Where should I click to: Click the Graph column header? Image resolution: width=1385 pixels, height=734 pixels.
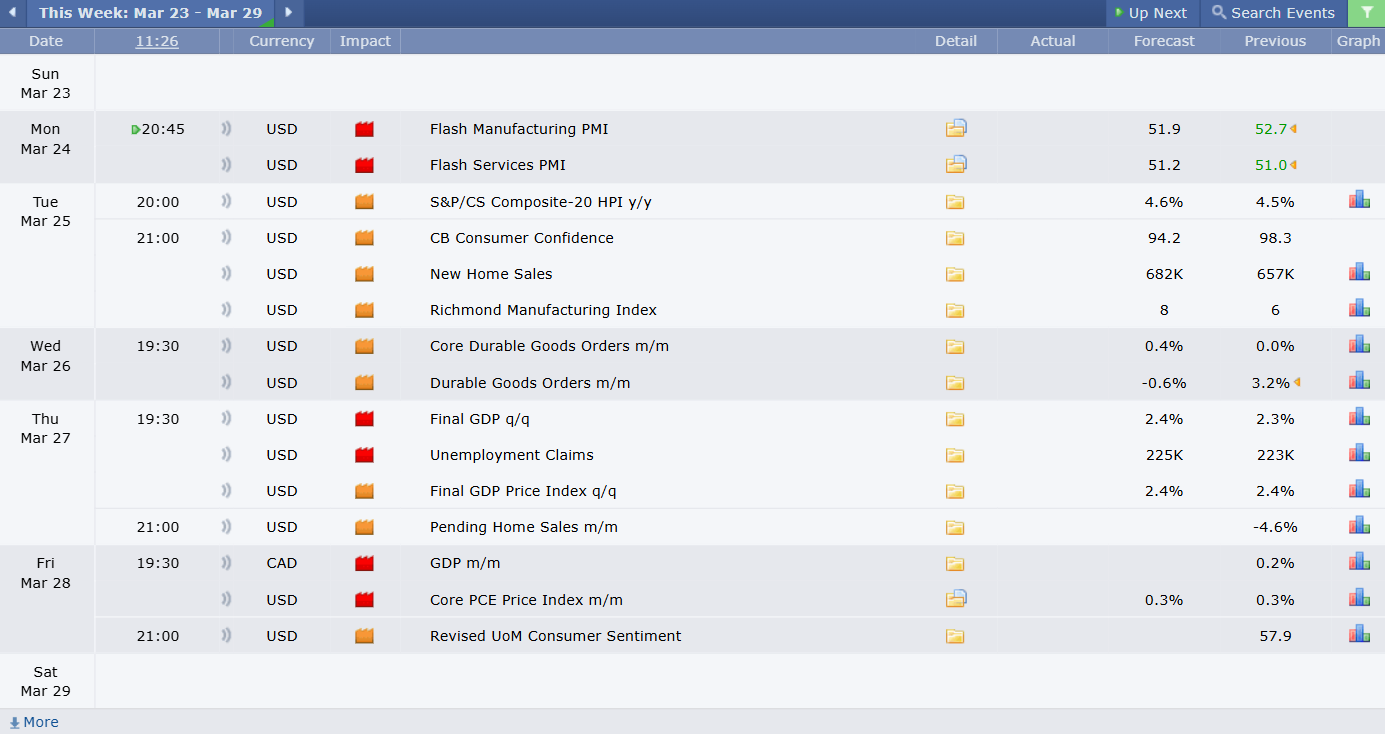[x=1358, y=41]
